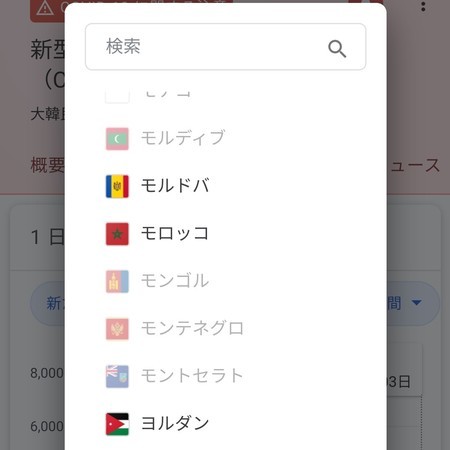Tap the Morocco flag icon

(117, 234)
